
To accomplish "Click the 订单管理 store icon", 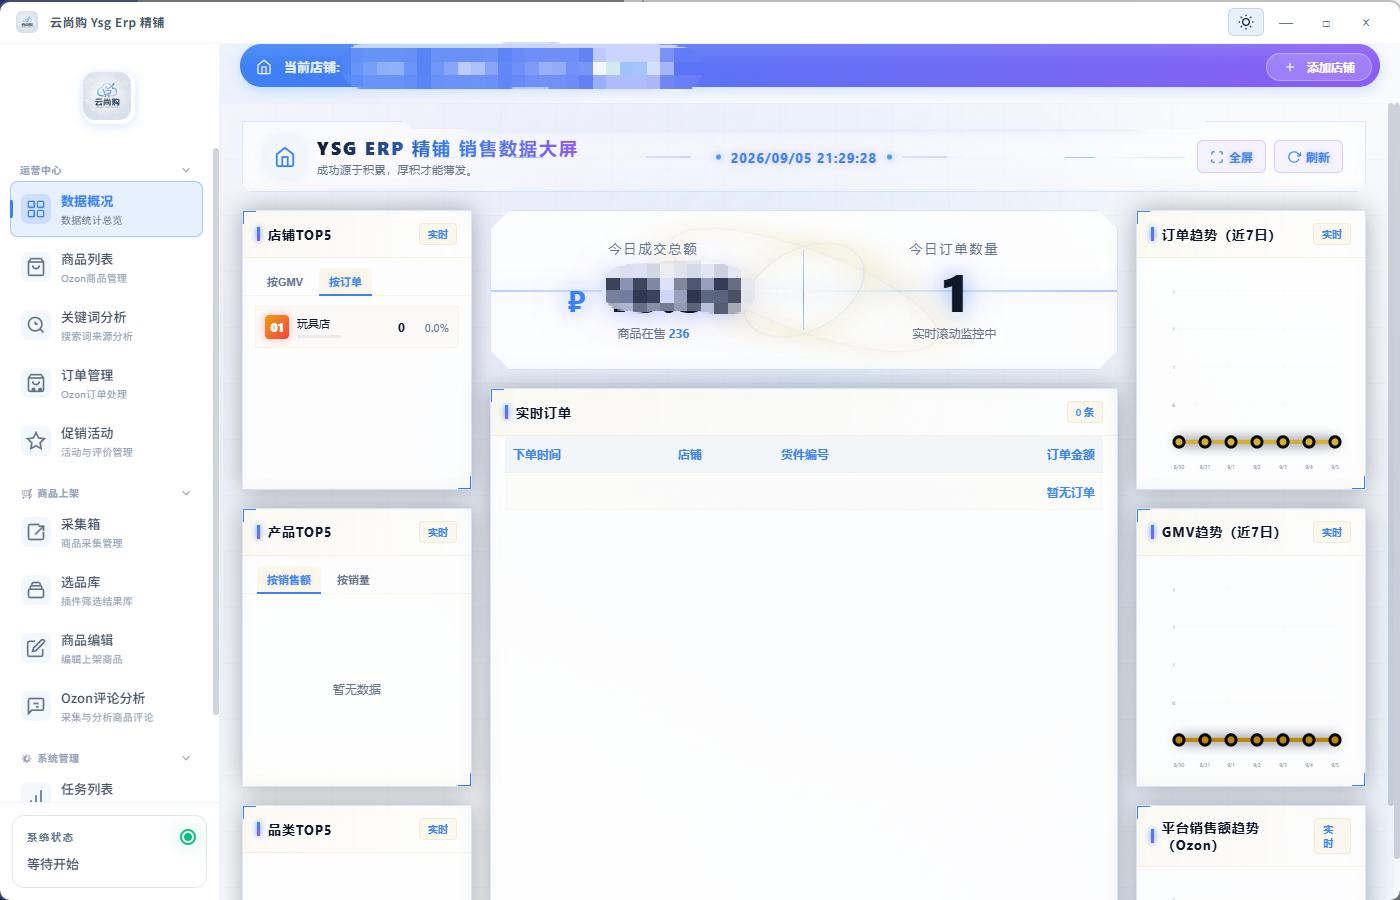I will click(36, 383).
